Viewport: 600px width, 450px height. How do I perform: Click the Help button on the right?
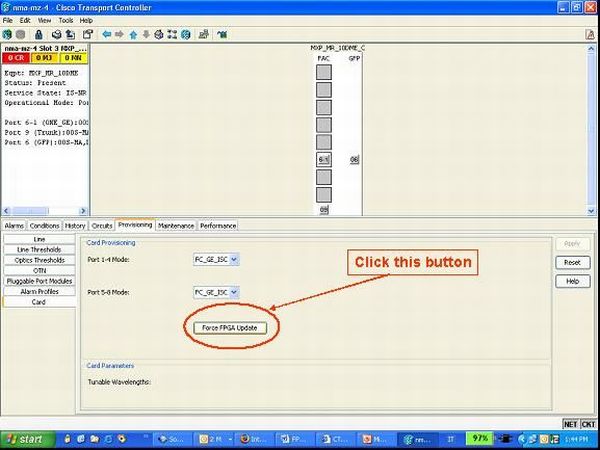[572, 281]
